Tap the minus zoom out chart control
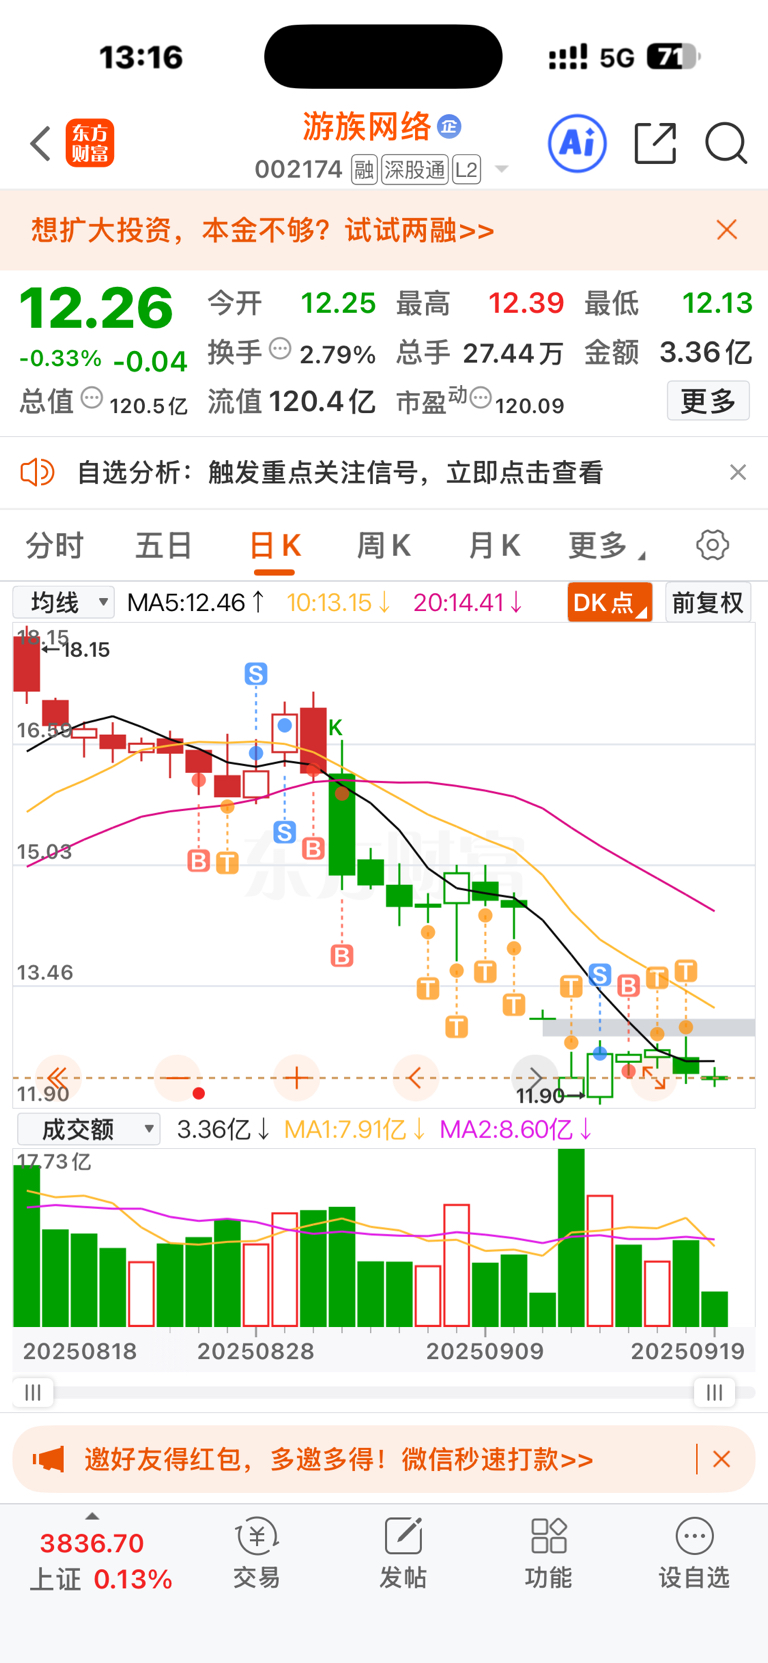Screen dimensions: 768x1663 pyautogui.click(x=178, y=1077)
